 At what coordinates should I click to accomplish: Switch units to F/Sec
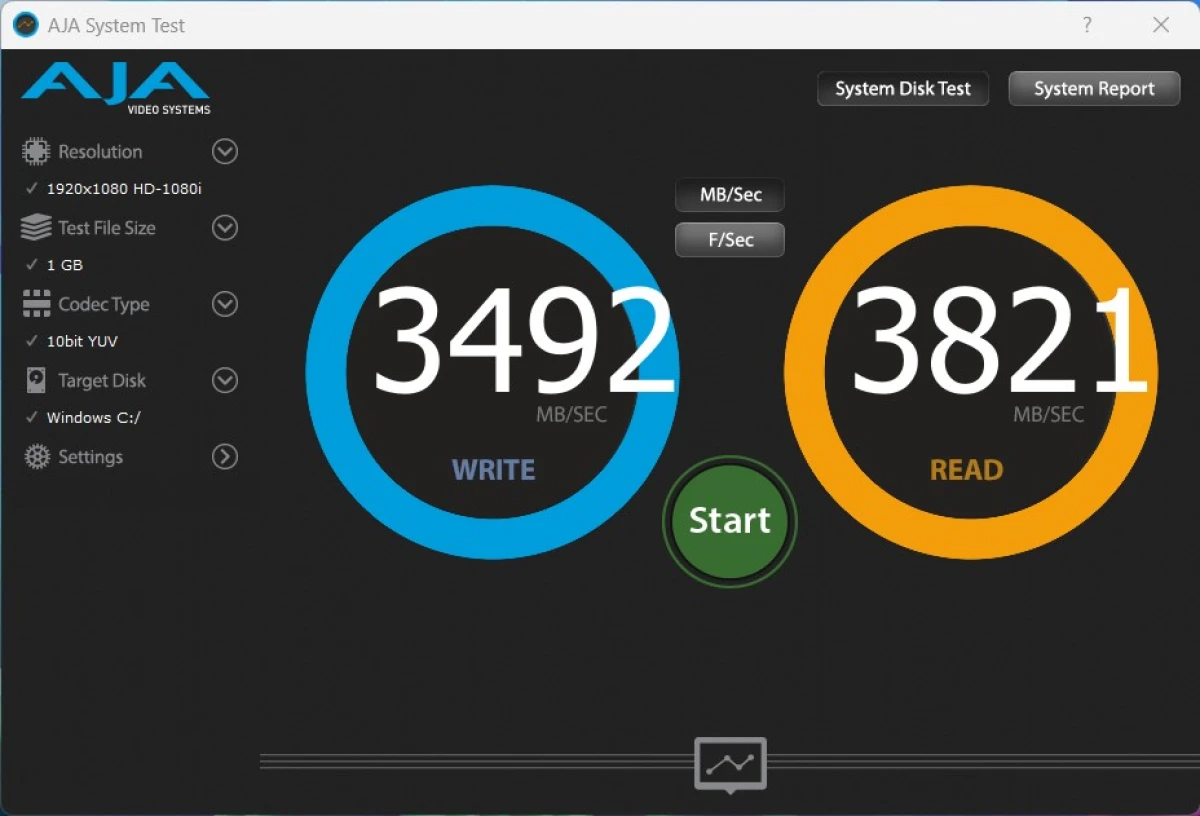click(730, 240)
